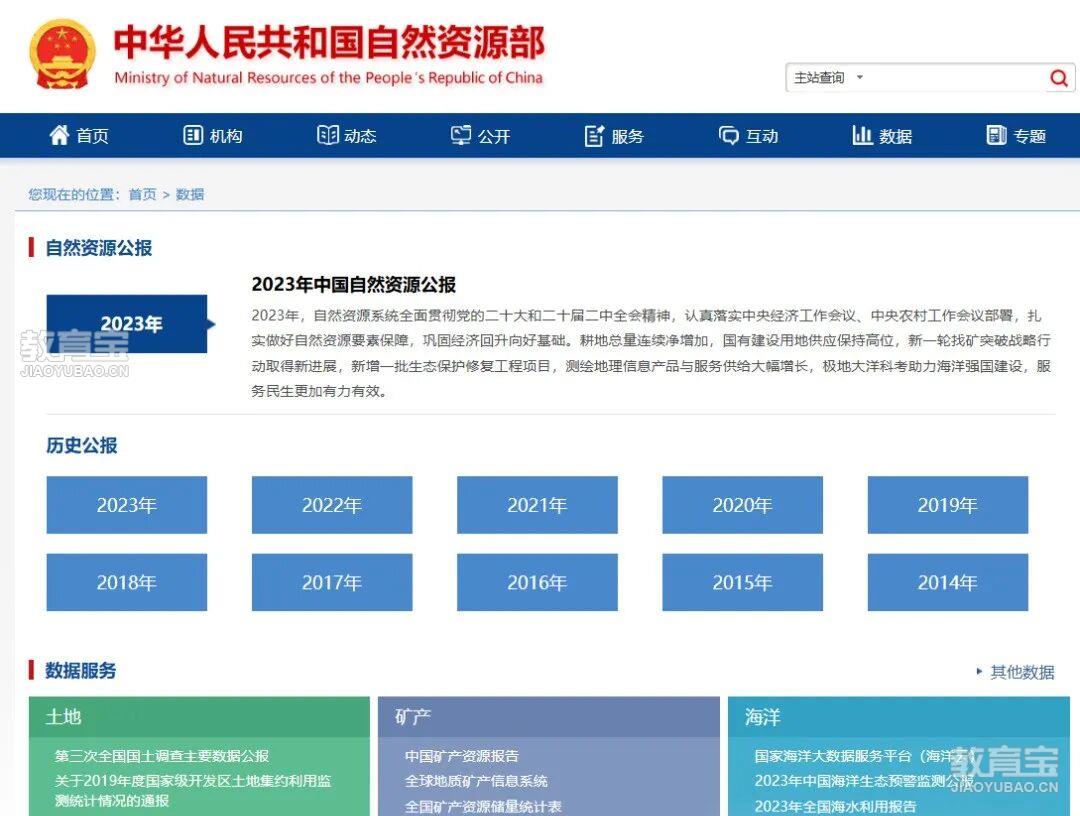
Task: Open 中国矿产资源报告 link
Action: (460, 756)
